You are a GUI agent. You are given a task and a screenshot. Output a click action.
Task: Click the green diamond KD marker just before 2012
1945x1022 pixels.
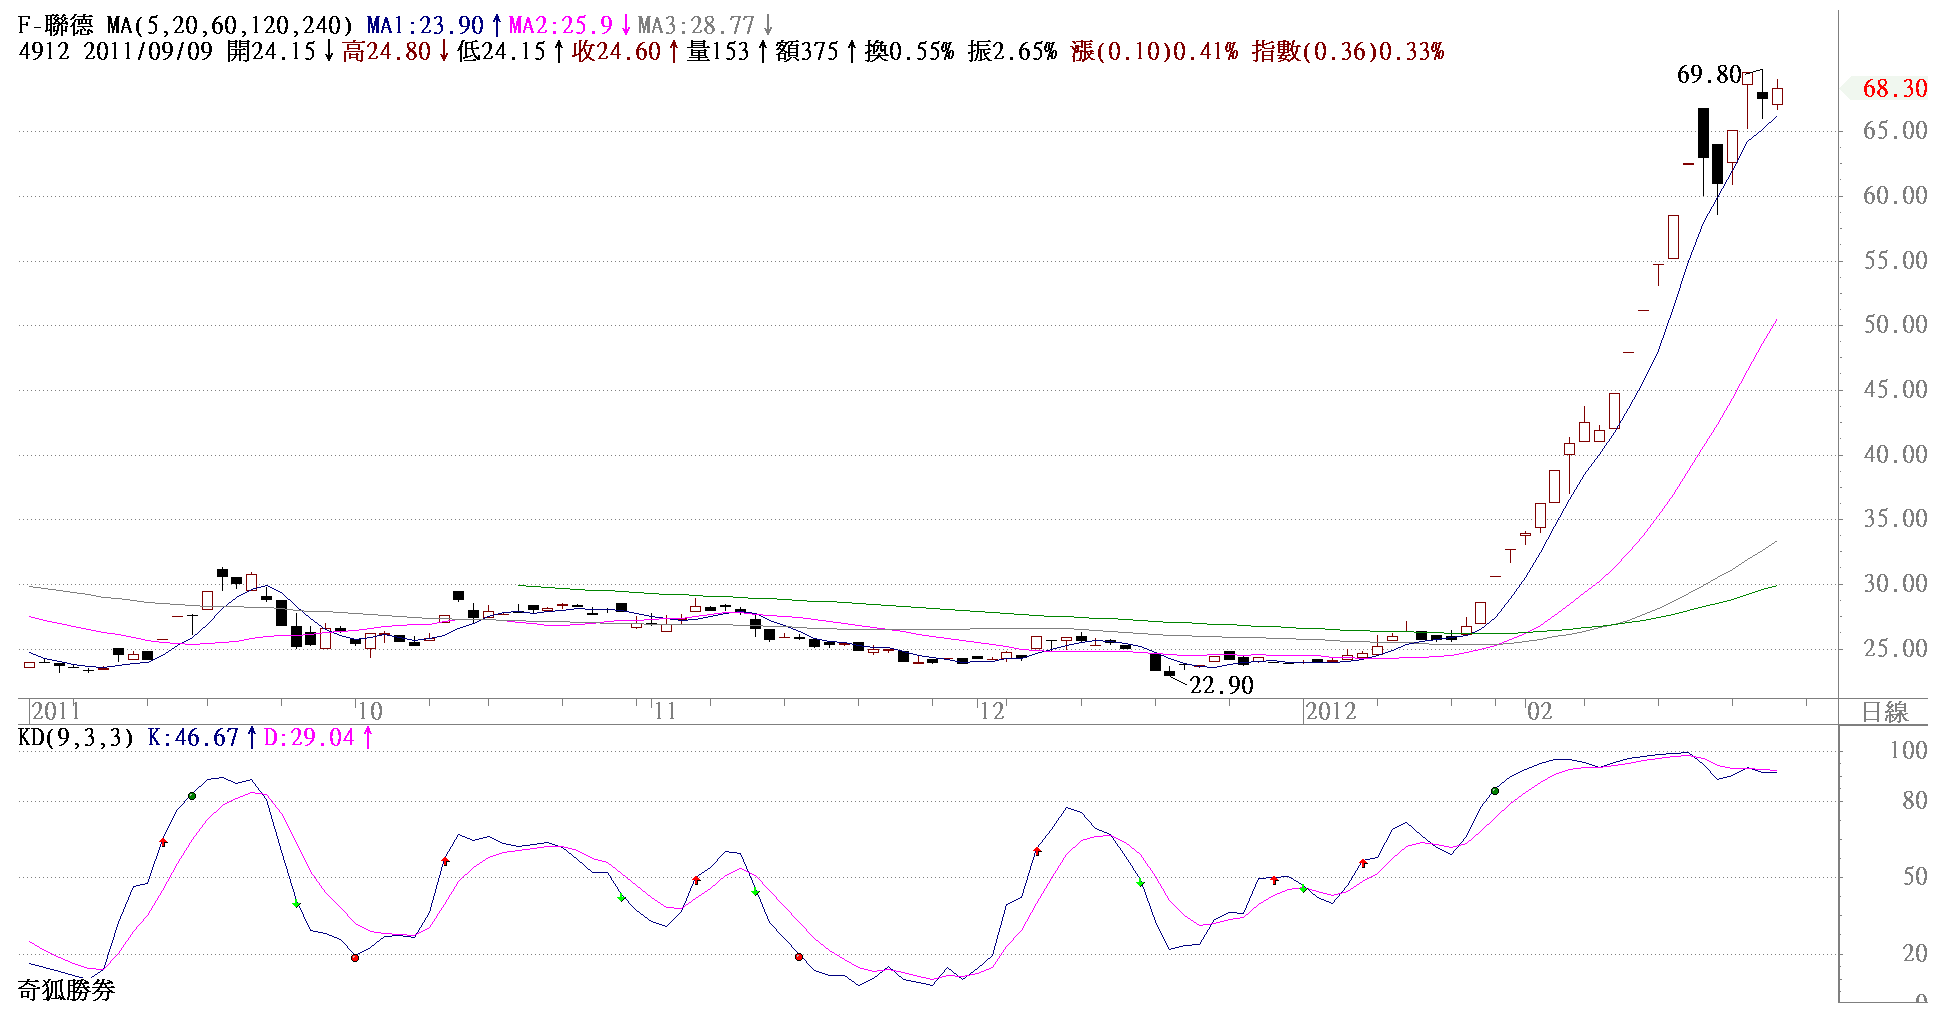pos(1303,889)
